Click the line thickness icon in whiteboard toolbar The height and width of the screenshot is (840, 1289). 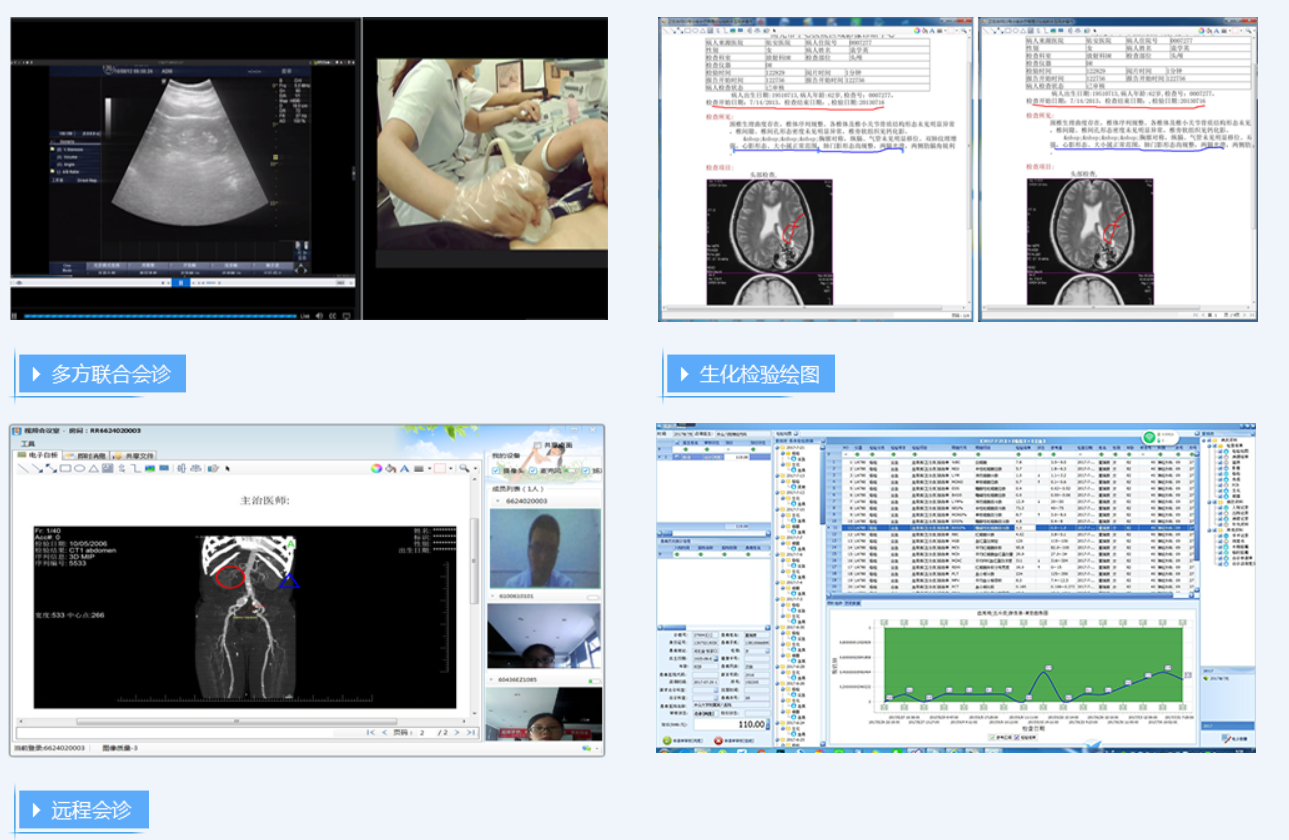(419, 468)
